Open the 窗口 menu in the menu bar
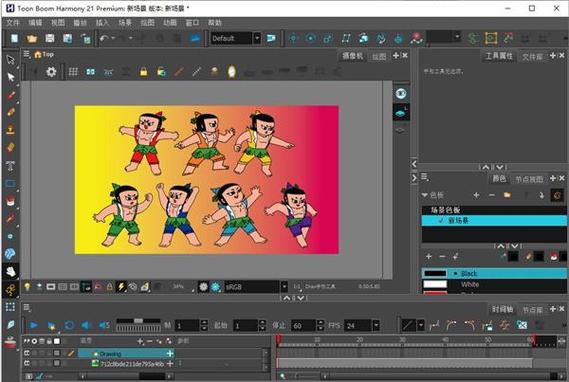The height and width of the screenshot is (382, 569). pos(192,22)
